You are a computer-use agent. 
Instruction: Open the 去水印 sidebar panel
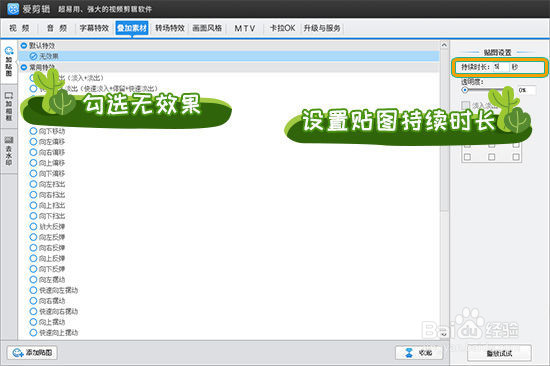(x=9, y=151)
